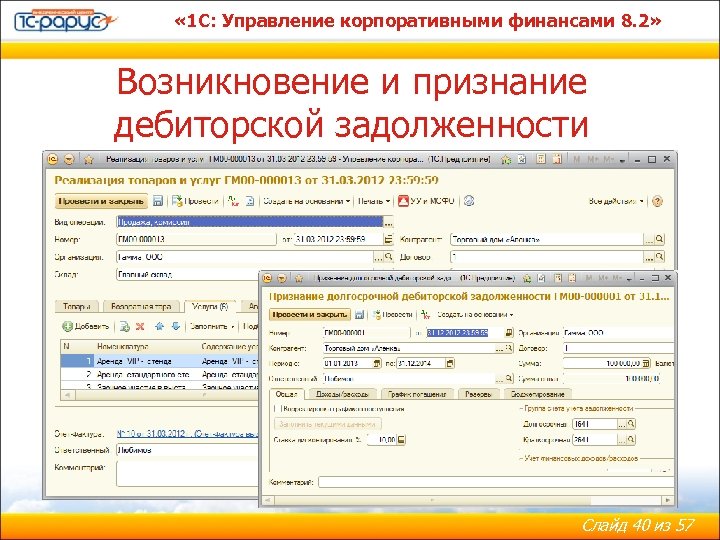Open ellipsis selector of Договор in back window
This screenshot has width=720, height=540.
tap(649, 257)
